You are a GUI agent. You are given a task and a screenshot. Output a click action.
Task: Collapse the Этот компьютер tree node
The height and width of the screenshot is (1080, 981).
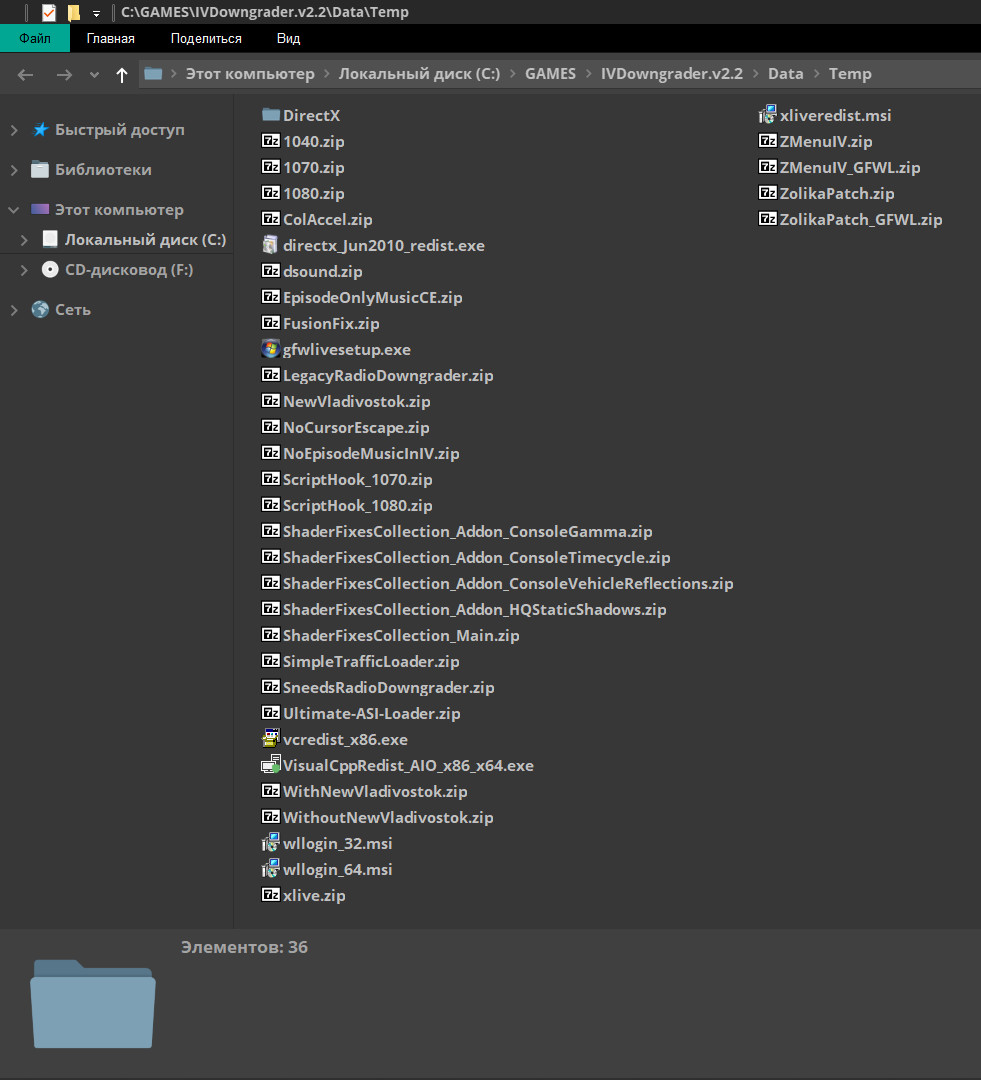[13, 209]
